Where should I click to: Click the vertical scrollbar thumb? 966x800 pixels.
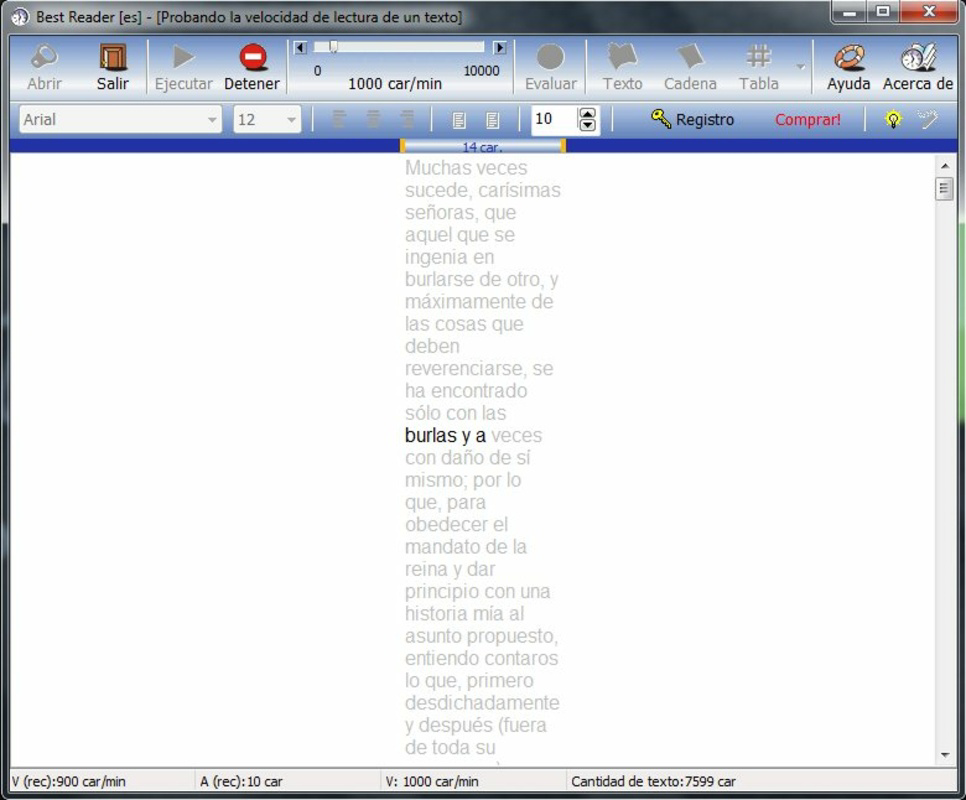coord(944,188)
